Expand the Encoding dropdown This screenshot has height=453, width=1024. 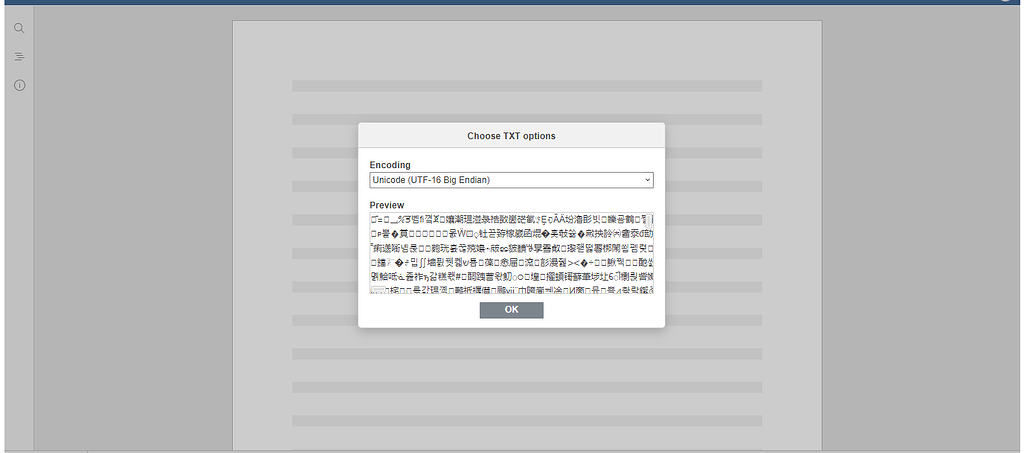(x=511, y=180)
